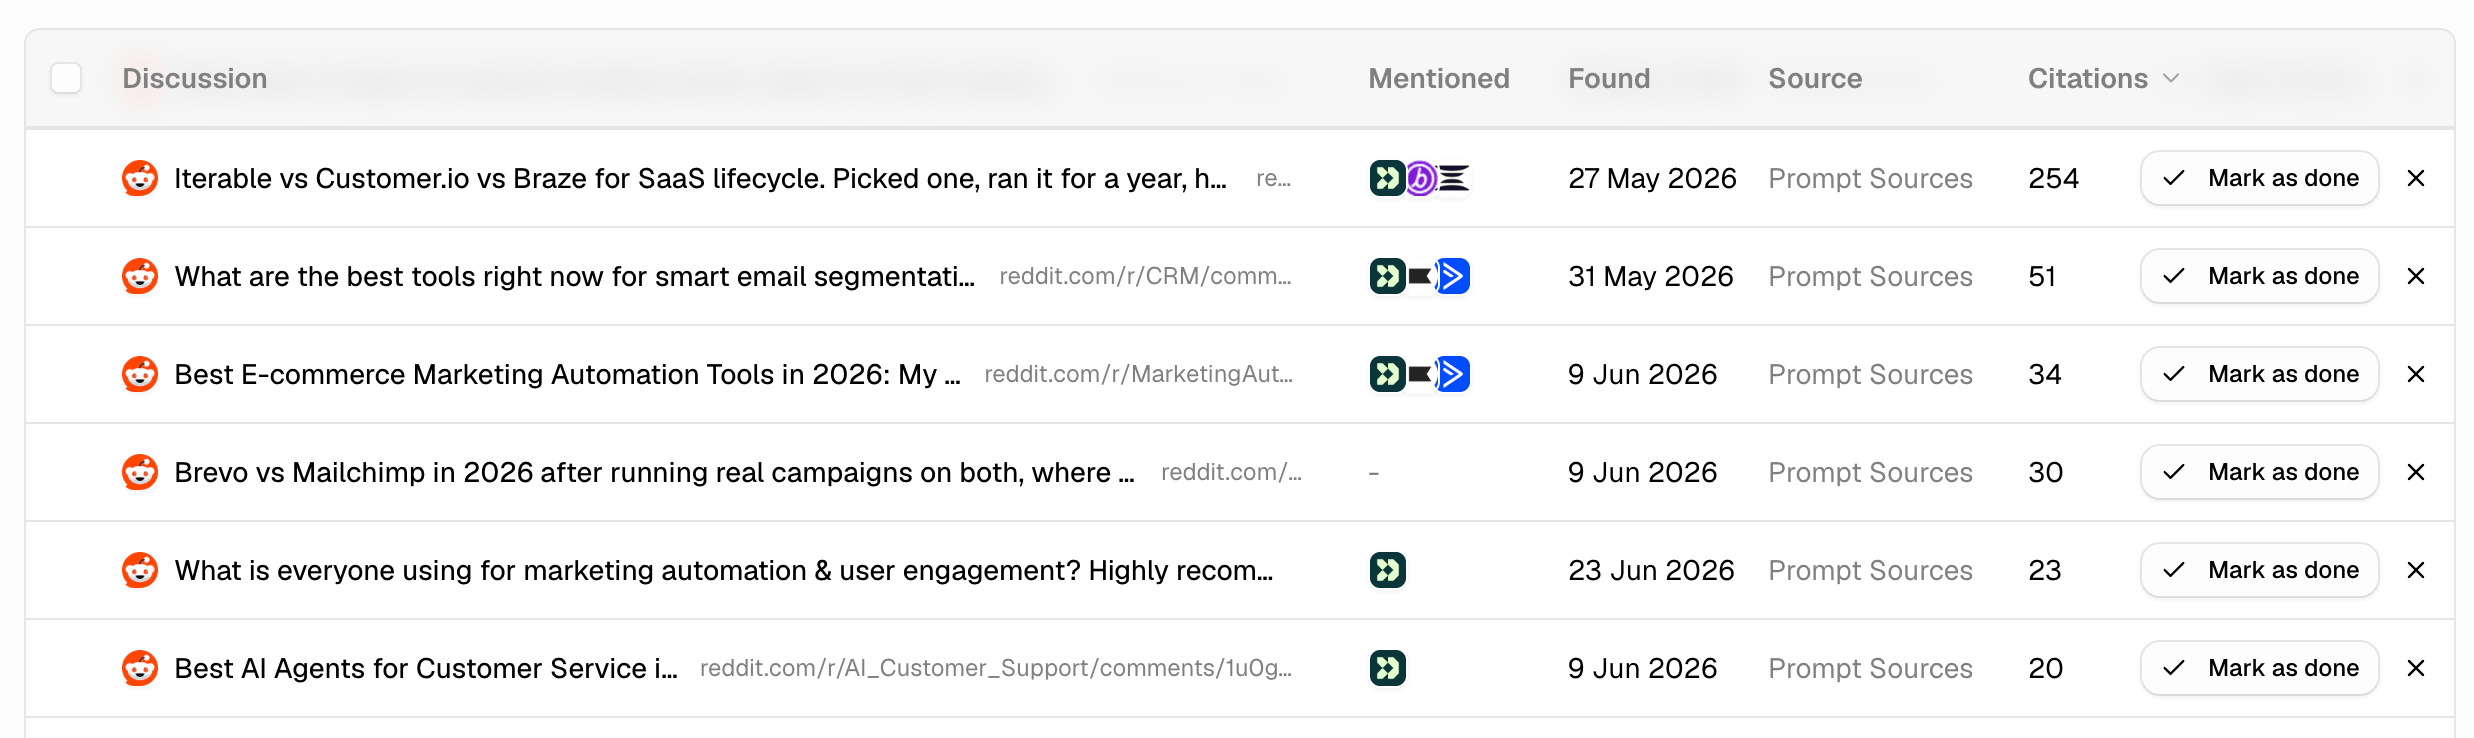This screenshot has height=738, width=2474.
Task: Mark E-commerce Marketing Automation row as done
Action: pyautogui.click(x=2260, y=374)
